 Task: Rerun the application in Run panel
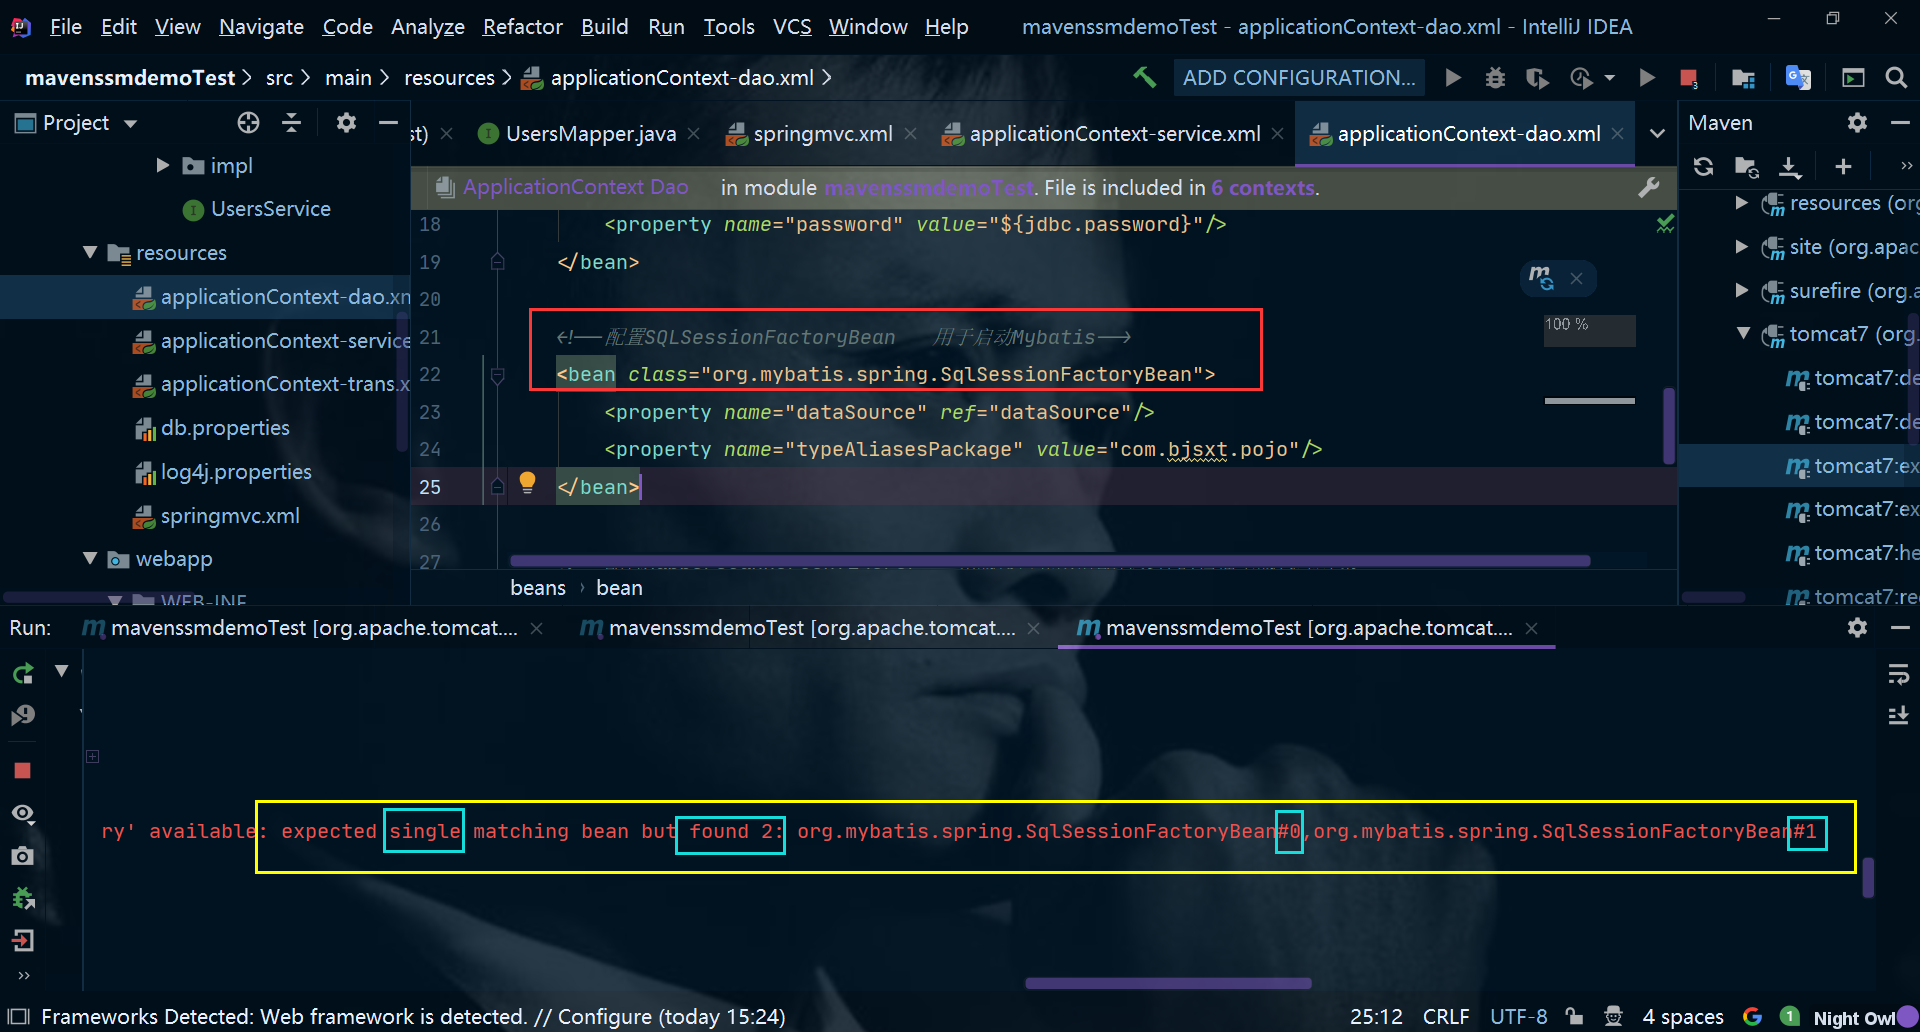(x=22, y=673)
